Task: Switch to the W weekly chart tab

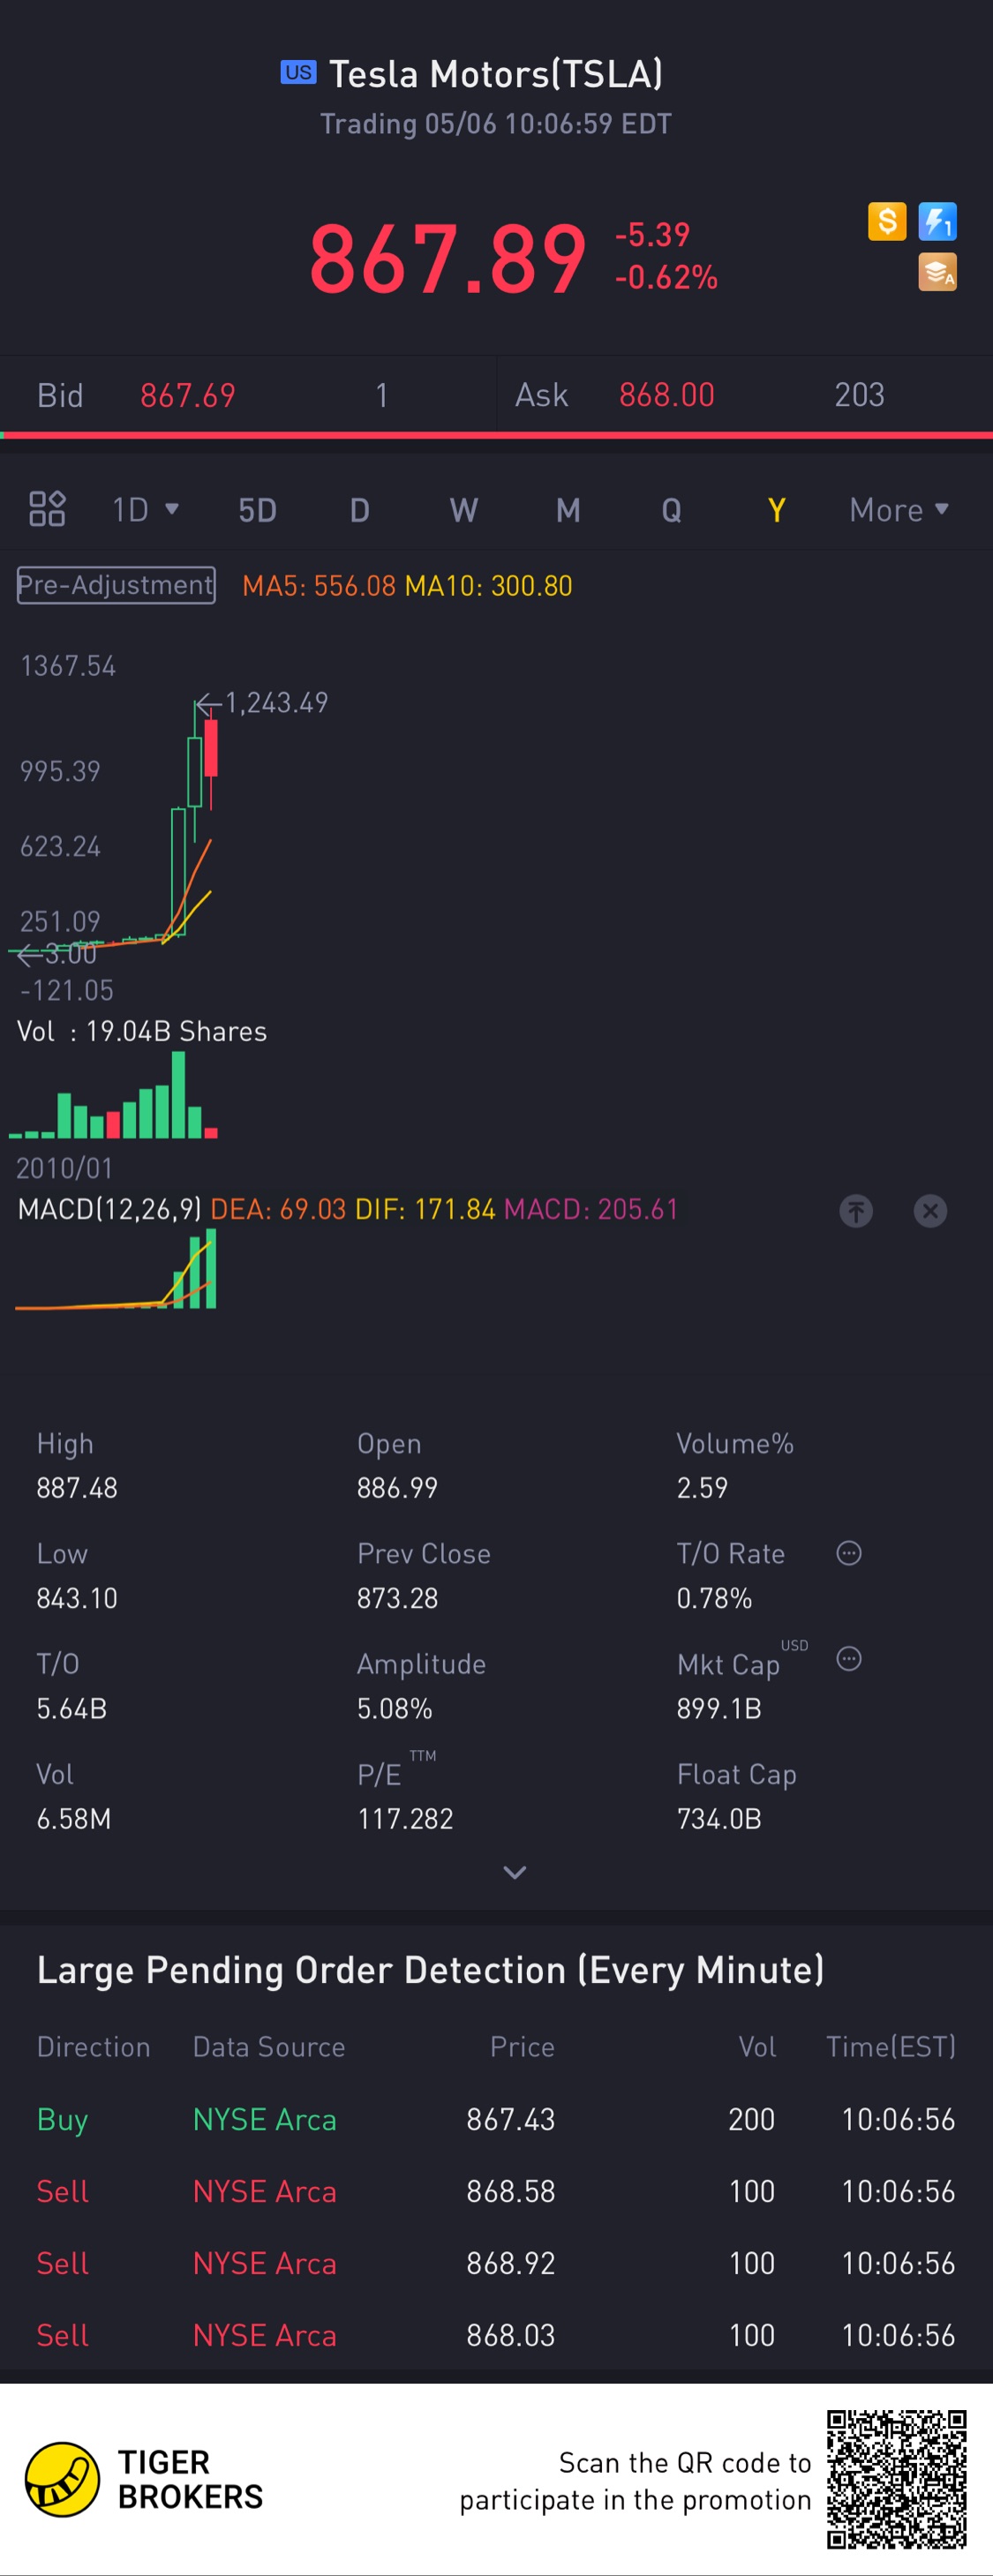Action: point(463,511)
